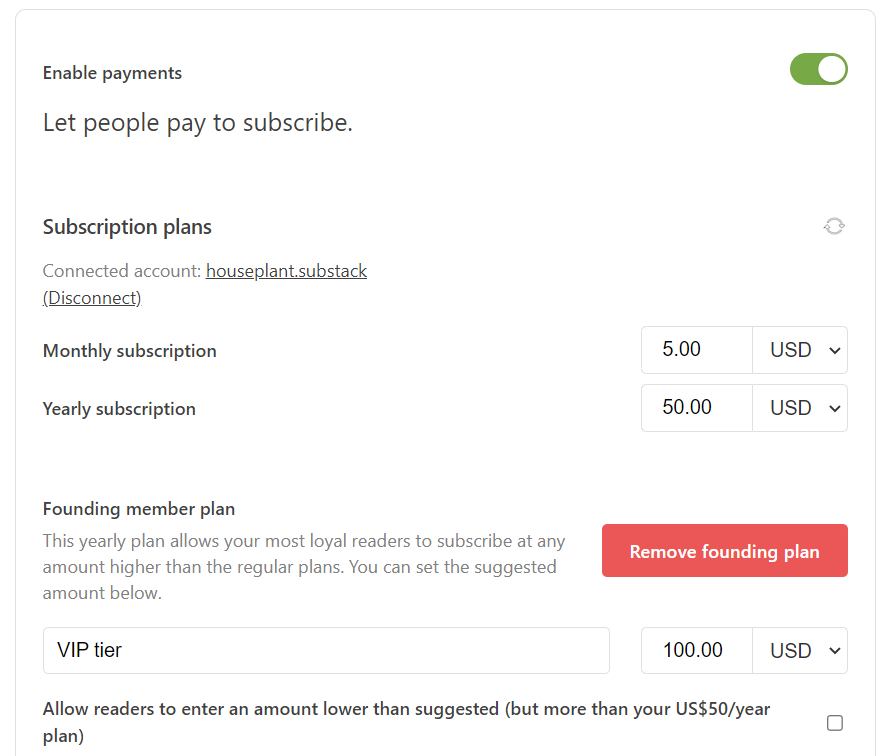Viewport: 888px width, 756px height.
Task: Click the founding plan suggested amount field
Action: (696, 650)
